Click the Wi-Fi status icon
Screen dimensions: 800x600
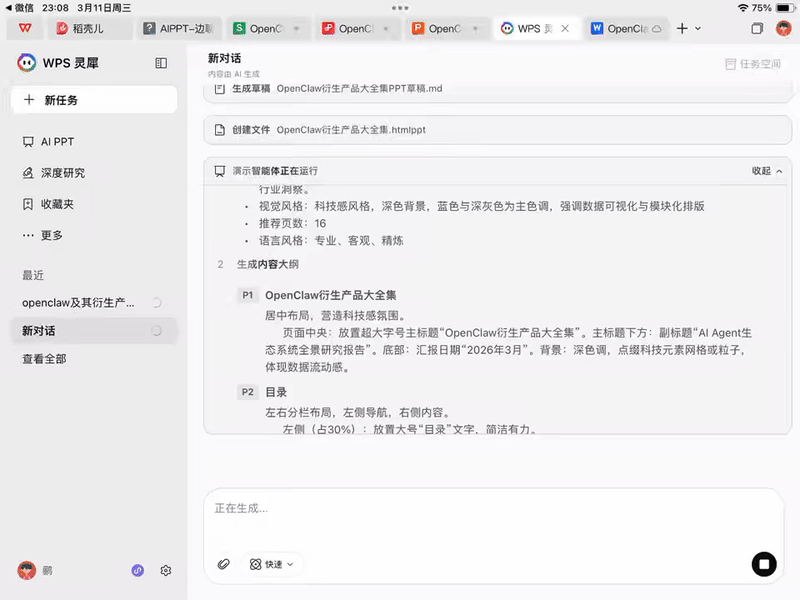click(x=743, y=8)
